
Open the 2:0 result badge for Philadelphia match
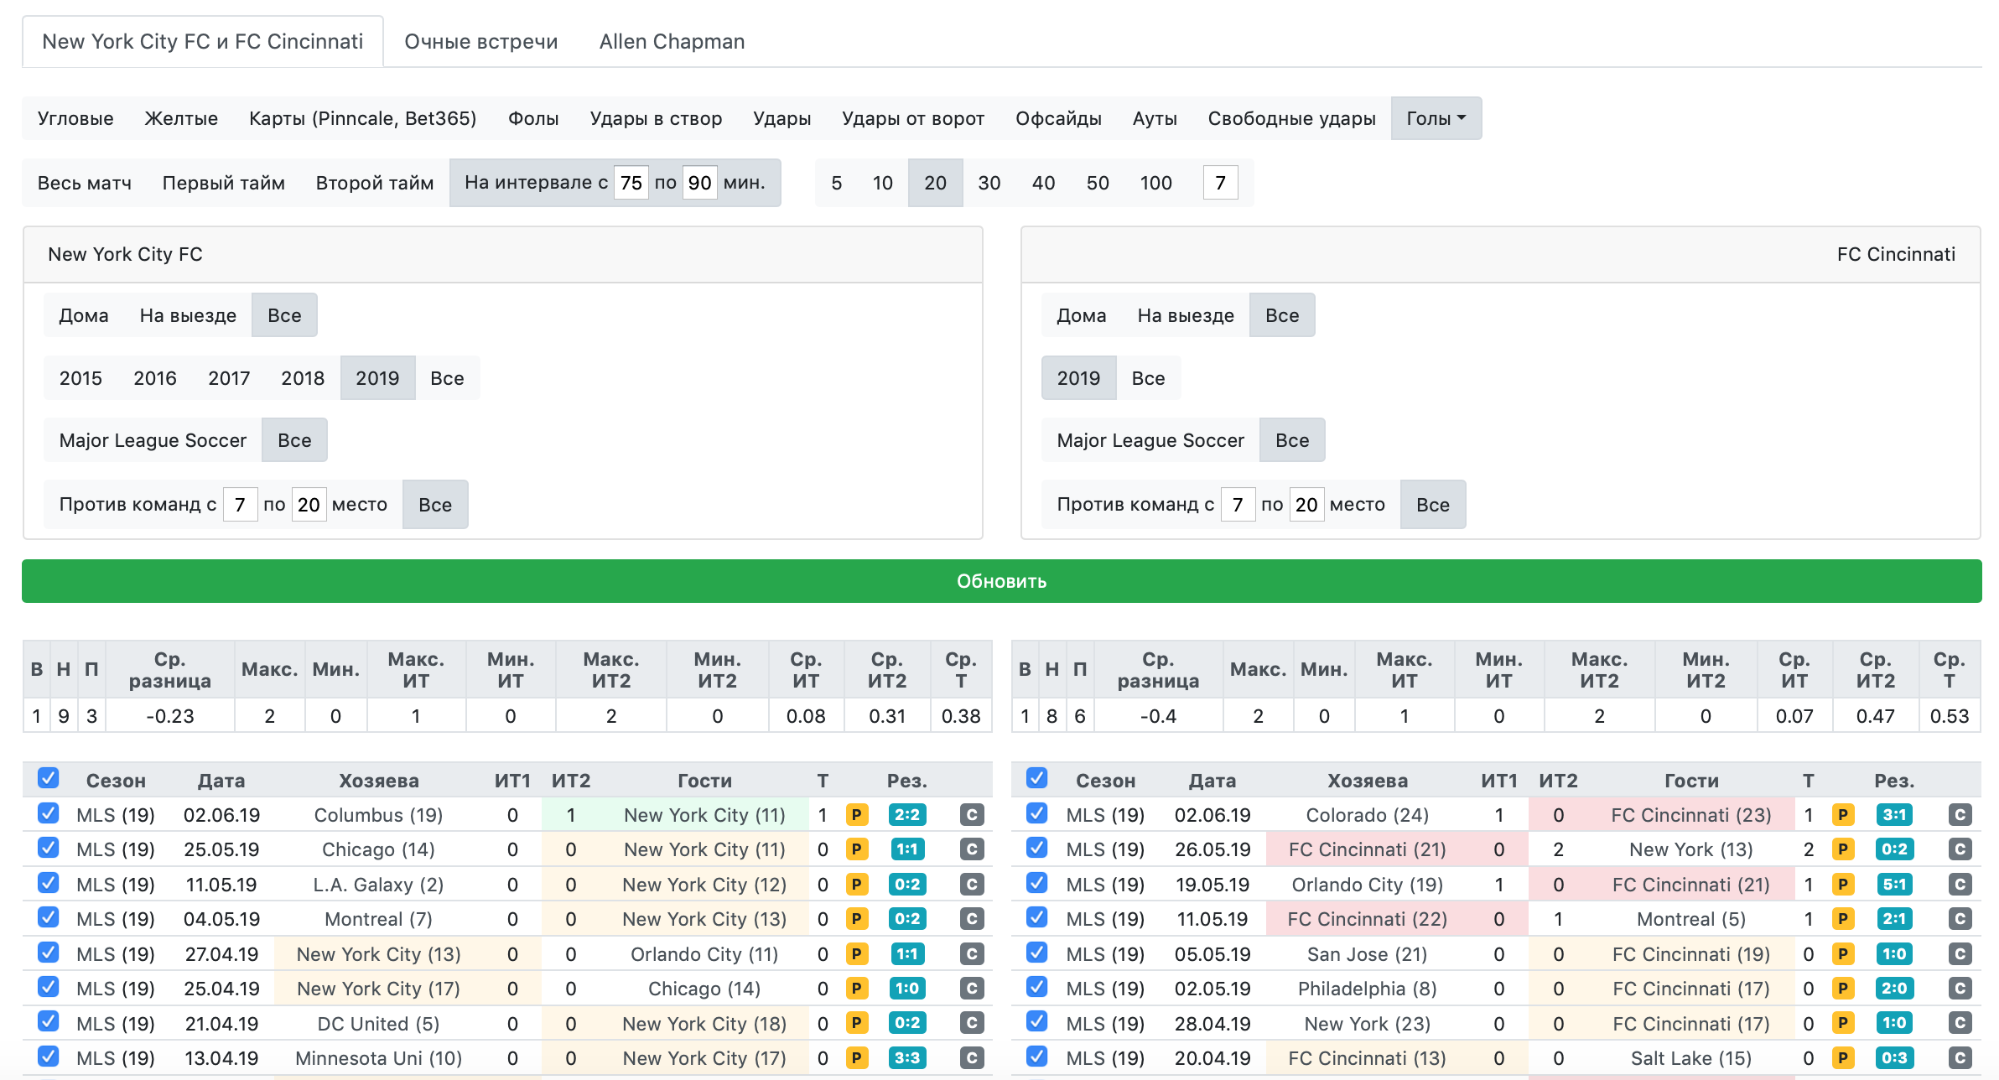(1894, 989)
